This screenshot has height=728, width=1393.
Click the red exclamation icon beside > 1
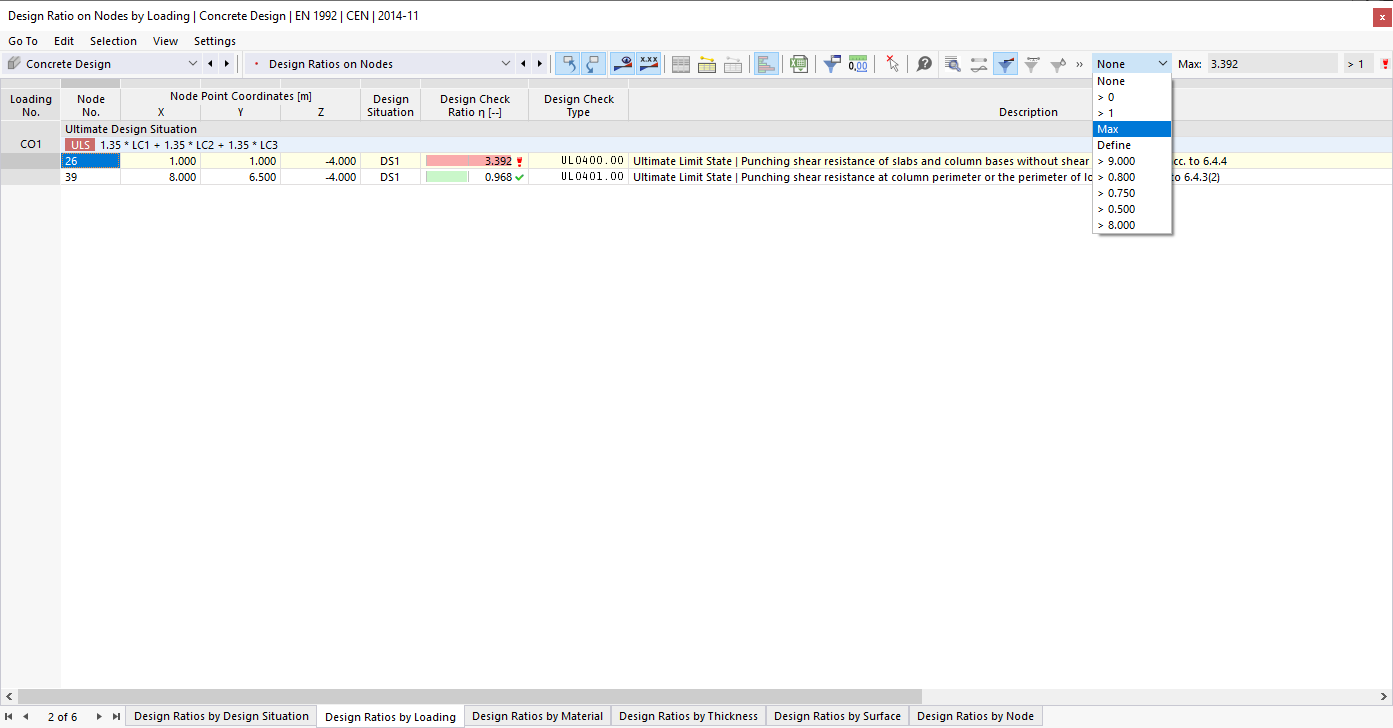[x=1385, y=64]
